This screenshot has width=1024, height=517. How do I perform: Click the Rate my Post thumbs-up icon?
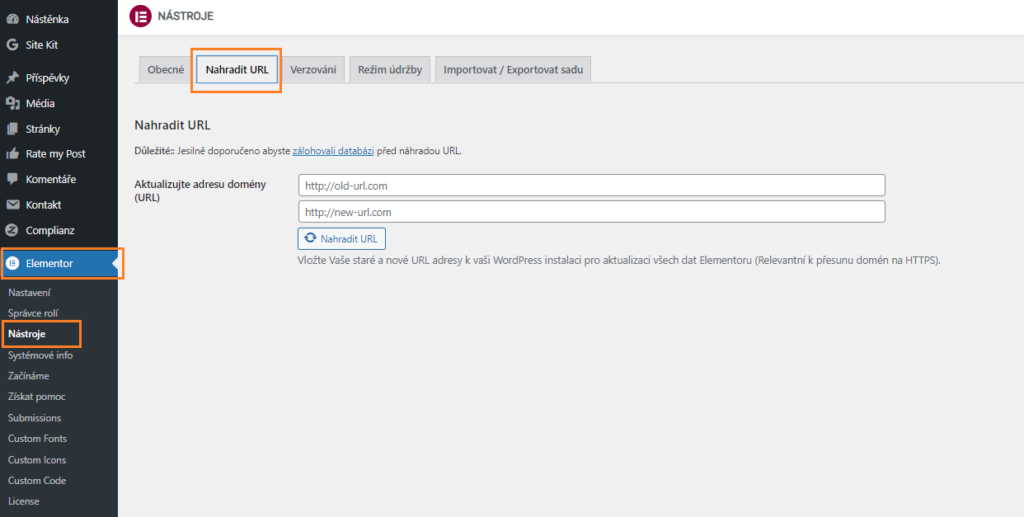(x=12, y=154)
